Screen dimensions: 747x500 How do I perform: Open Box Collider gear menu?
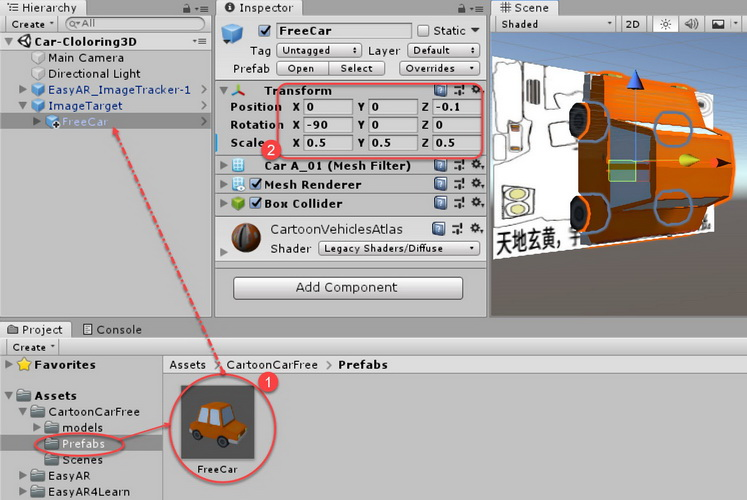(477, 203)
